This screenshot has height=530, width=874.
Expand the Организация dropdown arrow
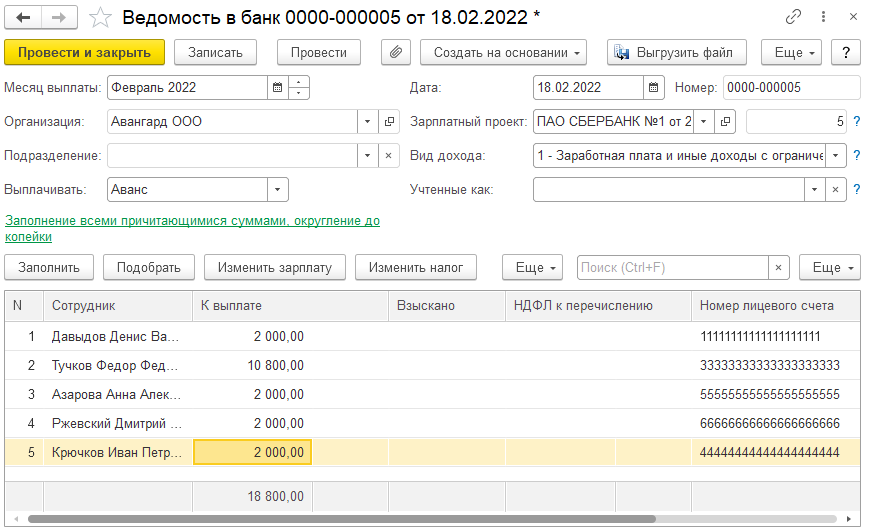pyautogui.click(x=368, y=121)
